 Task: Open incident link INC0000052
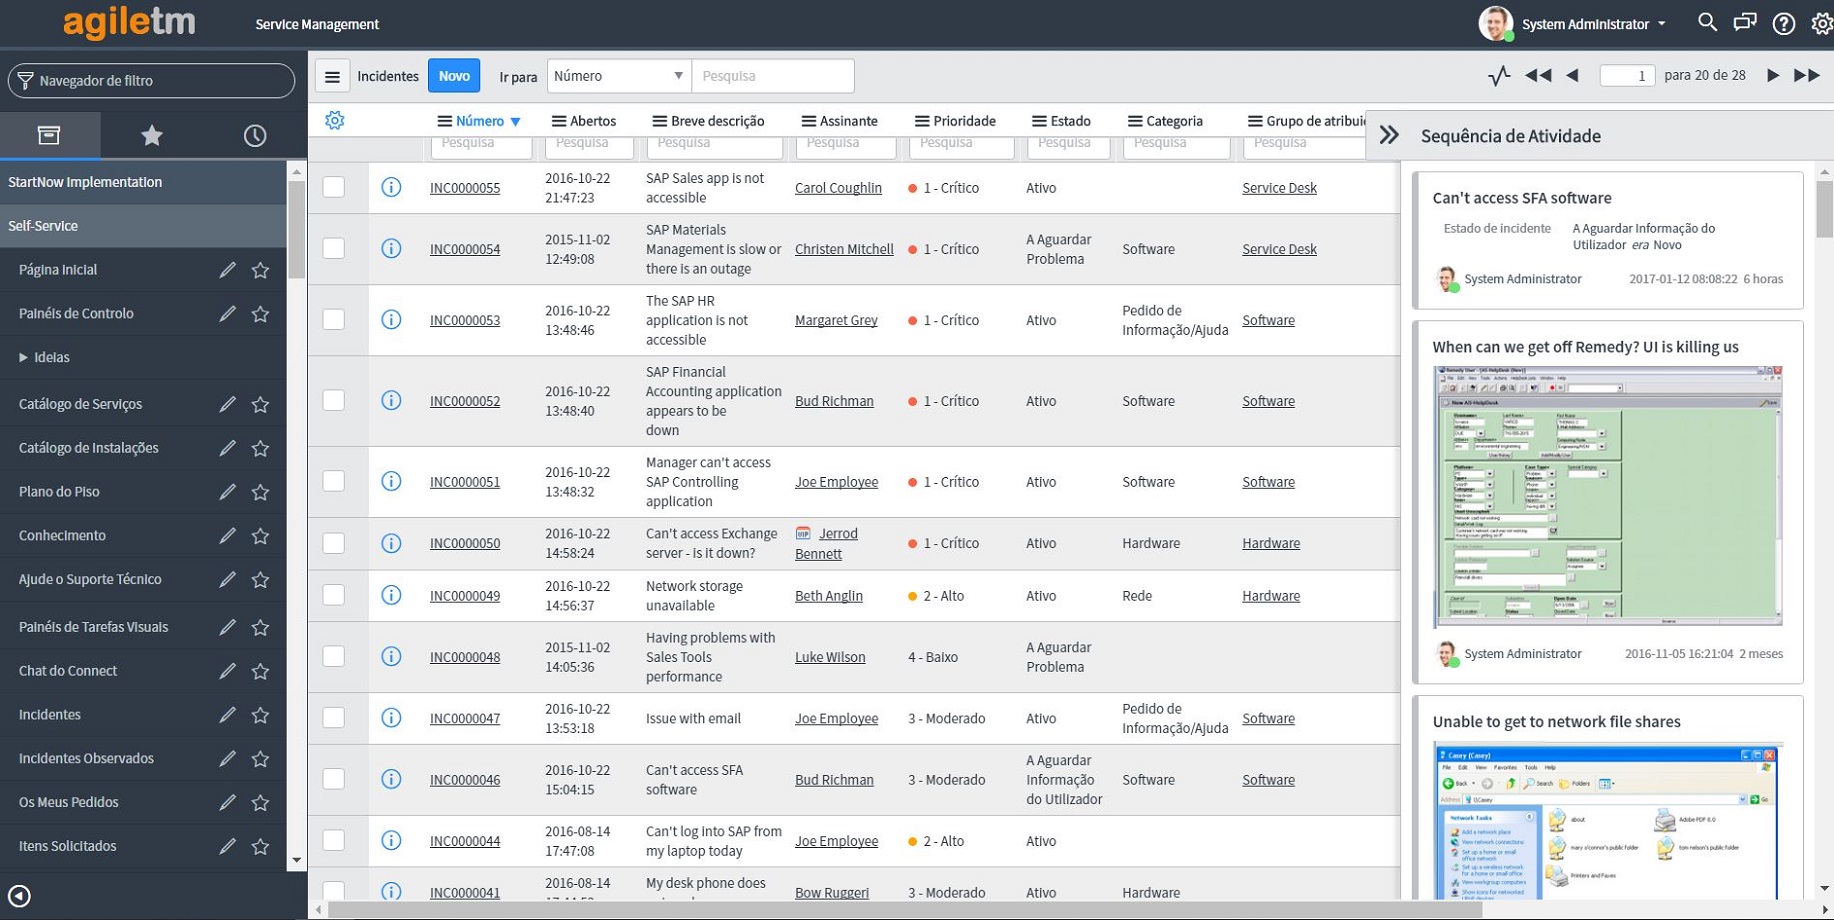465,401
